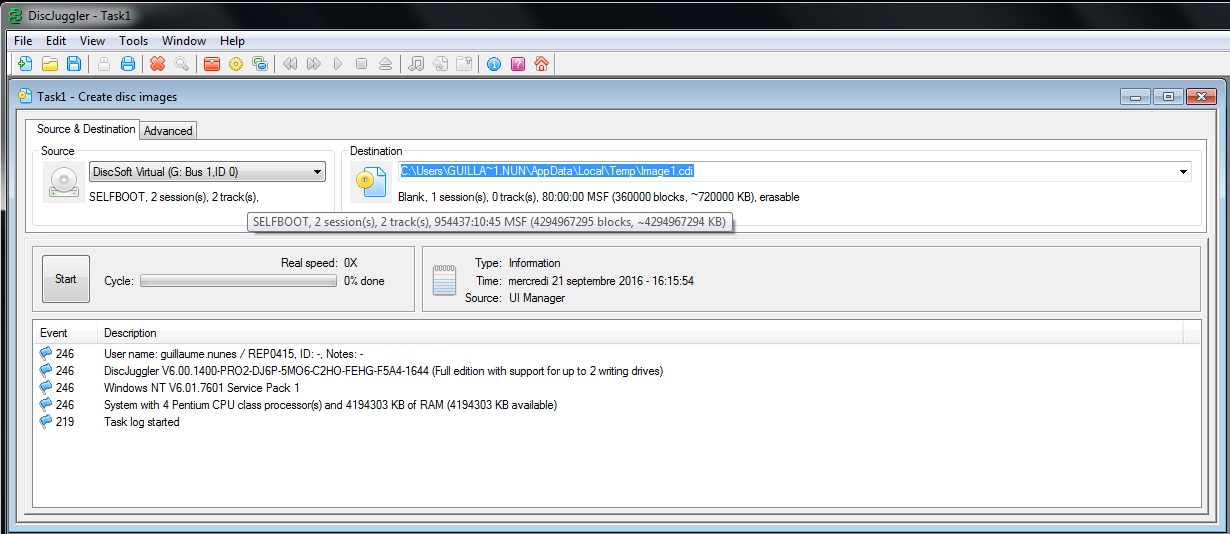Click the greyed-out folder tab toolbar icon

click(x=464, y=64)
